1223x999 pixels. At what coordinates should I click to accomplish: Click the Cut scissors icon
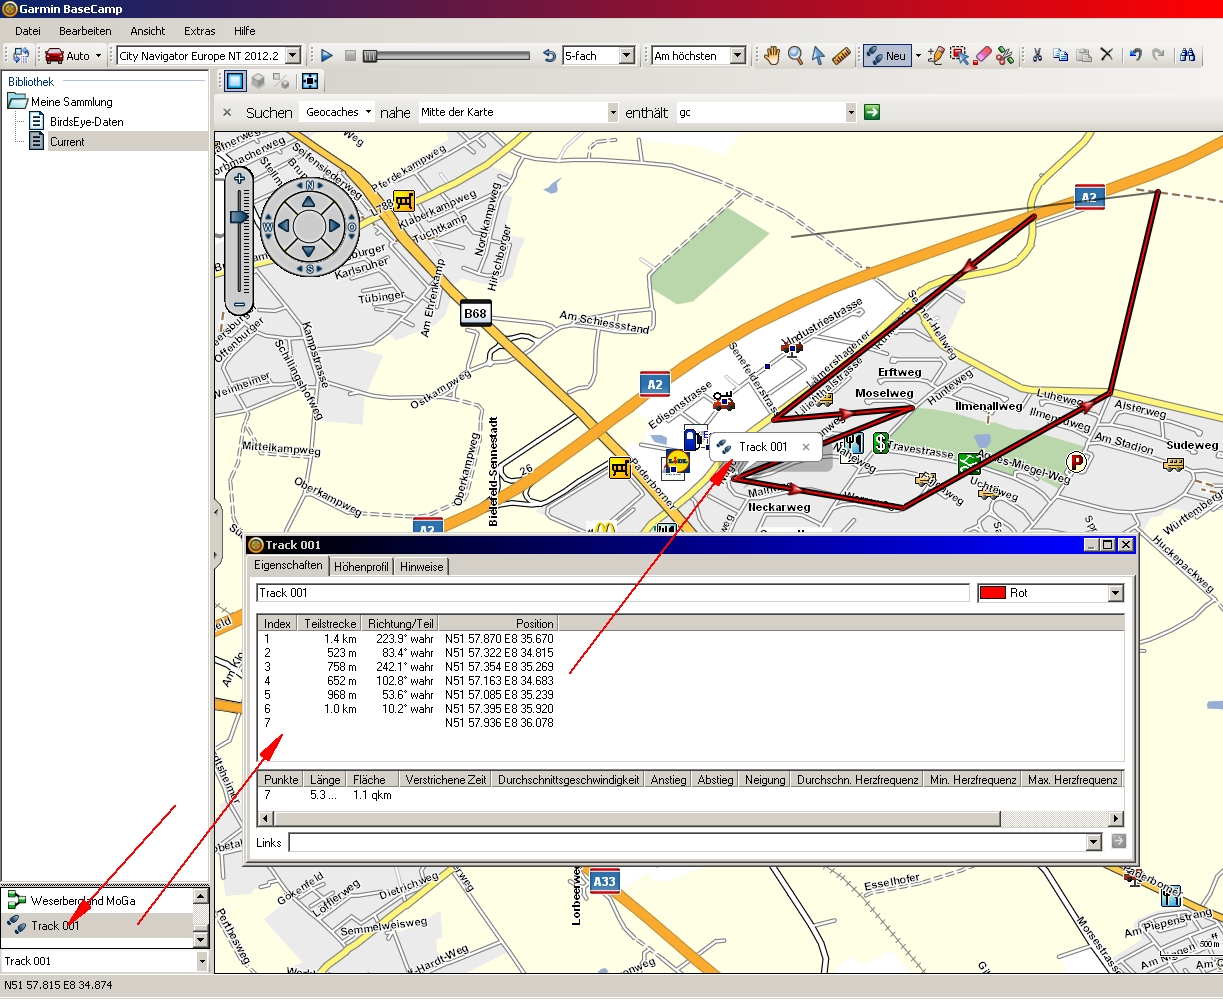(x=1037, y=56)
